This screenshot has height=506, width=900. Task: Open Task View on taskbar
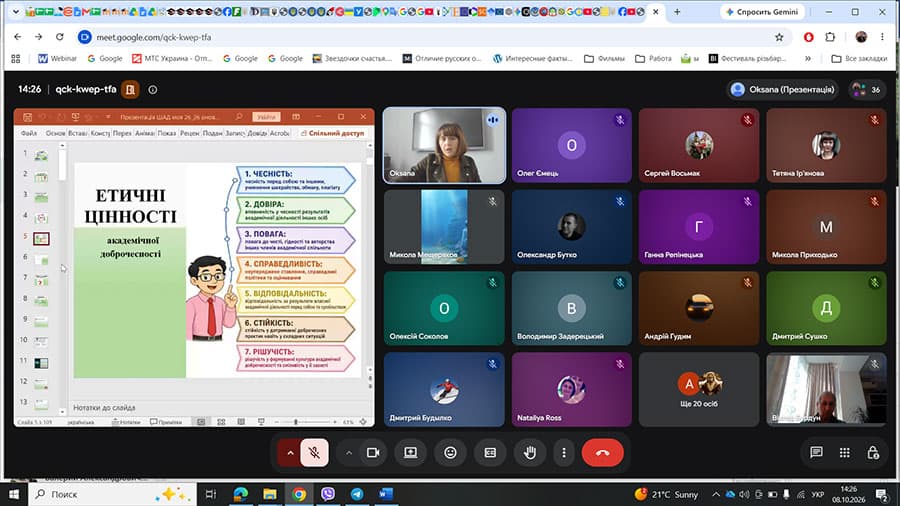click(211, 494)
